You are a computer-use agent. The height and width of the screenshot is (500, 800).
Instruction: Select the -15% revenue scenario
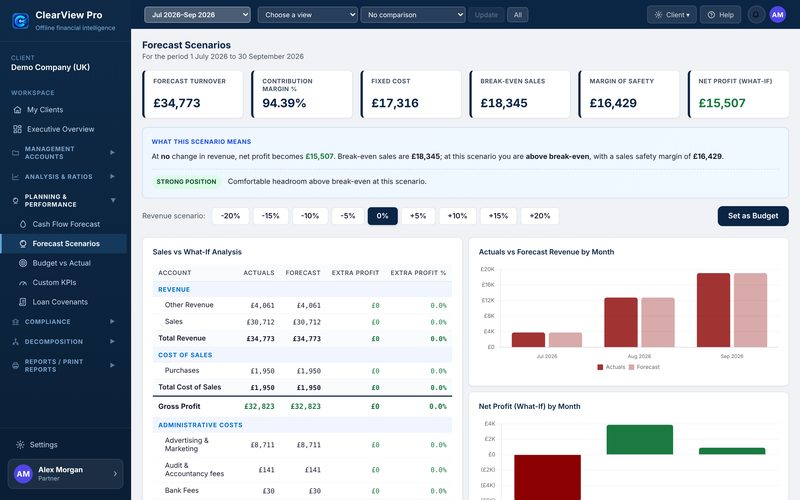(x=270, y=216)
